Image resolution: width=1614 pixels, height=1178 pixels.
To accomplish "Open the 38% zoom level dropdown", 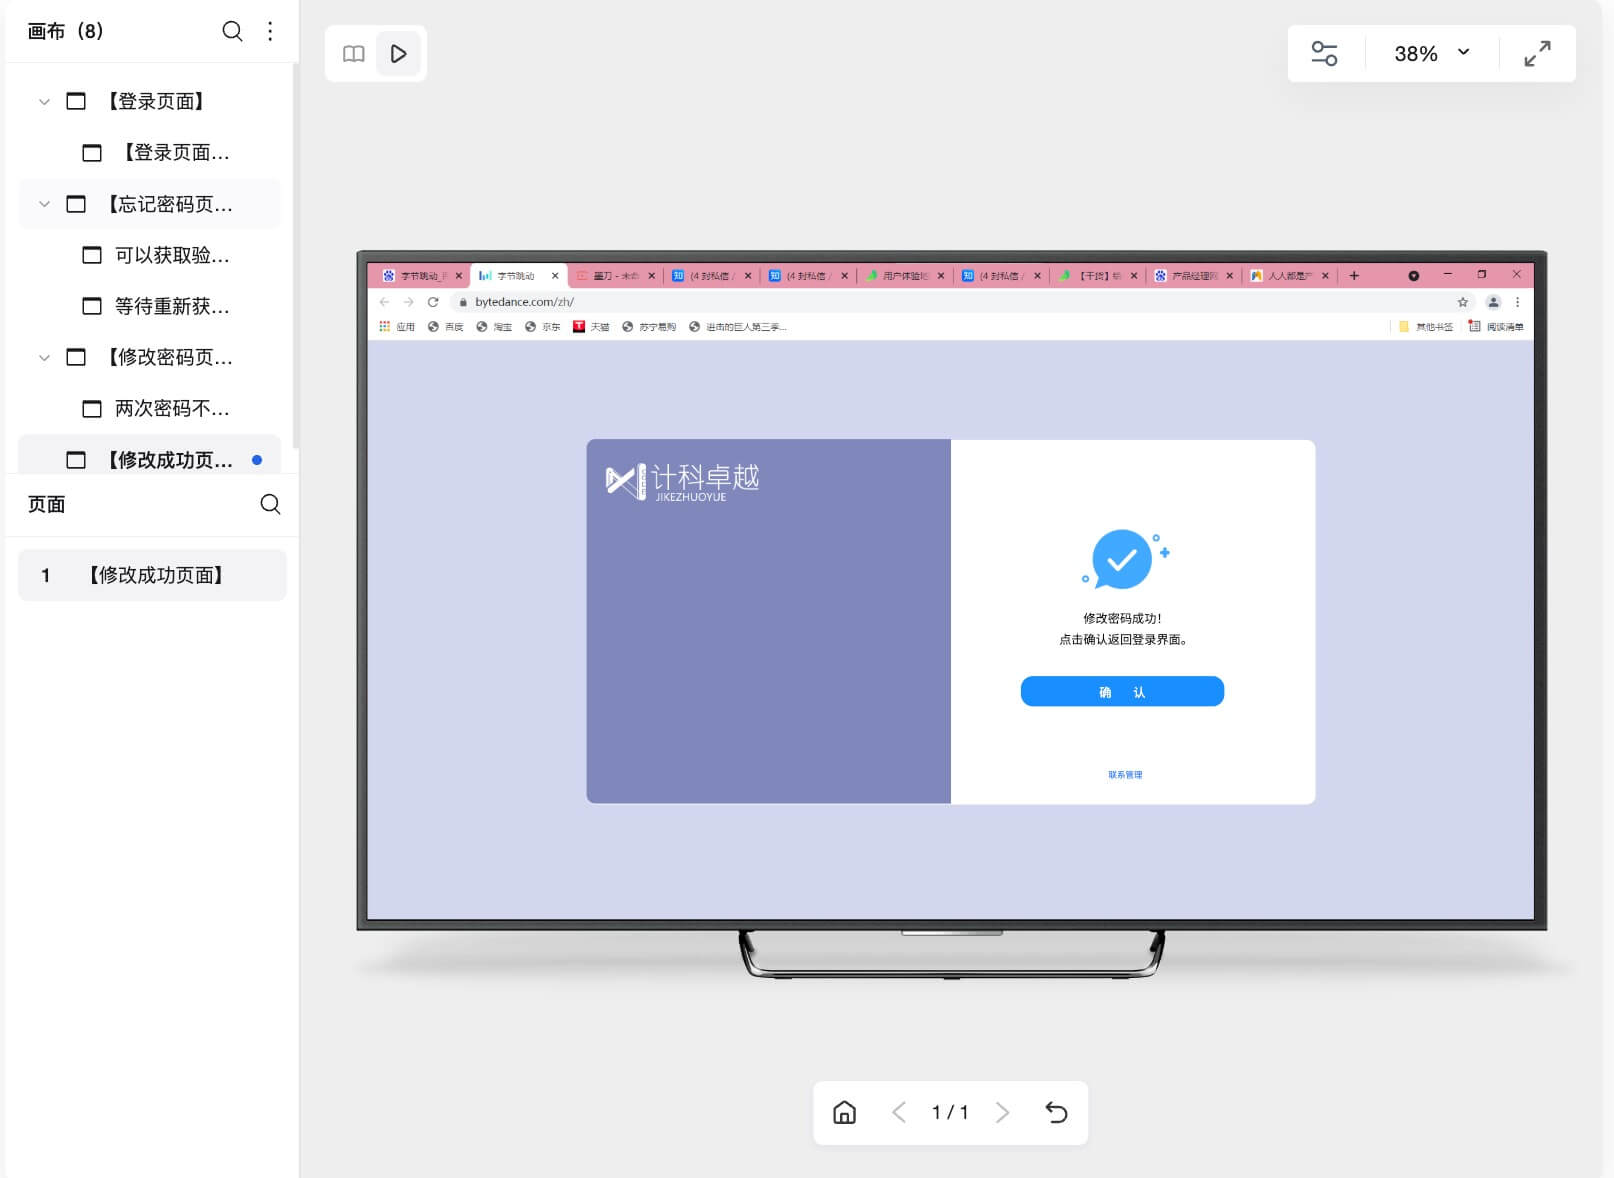I will click(1429, 54).
